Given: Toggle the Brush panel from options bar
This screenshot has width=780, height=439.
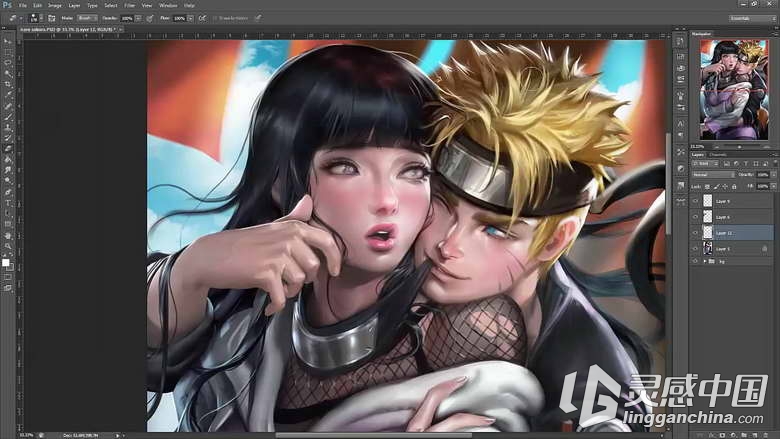Looking at the screenshot, I should tap(52, 18).
